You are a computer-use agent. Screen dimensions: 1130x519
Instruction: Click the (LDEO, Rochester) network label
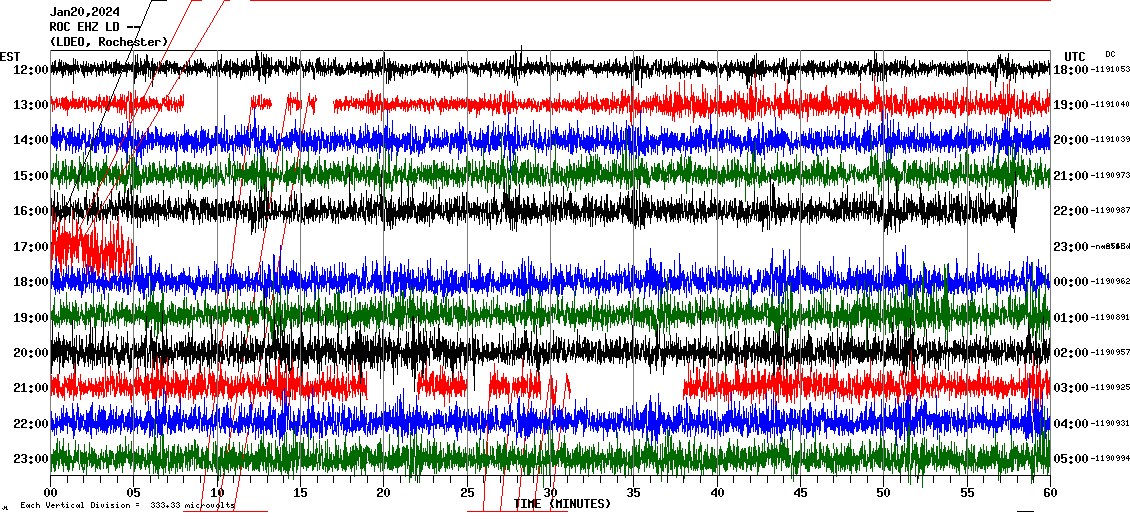109,41
